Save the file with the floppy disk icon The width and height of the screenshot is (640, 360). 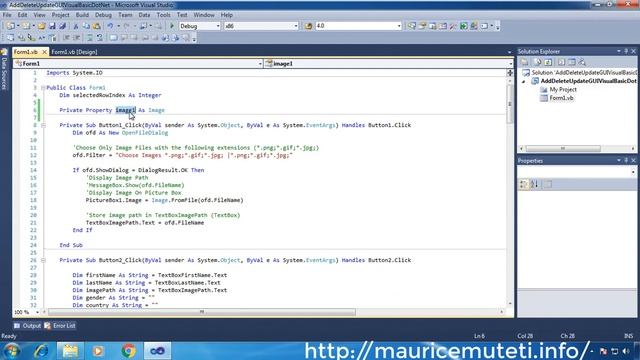52,26
